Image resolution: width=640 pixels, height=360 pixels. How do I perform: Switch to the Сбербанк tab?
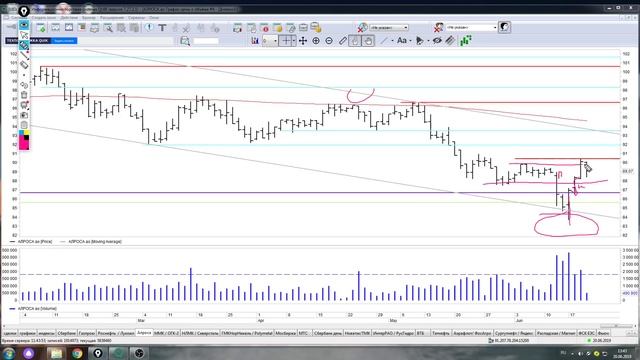[67, 333]
